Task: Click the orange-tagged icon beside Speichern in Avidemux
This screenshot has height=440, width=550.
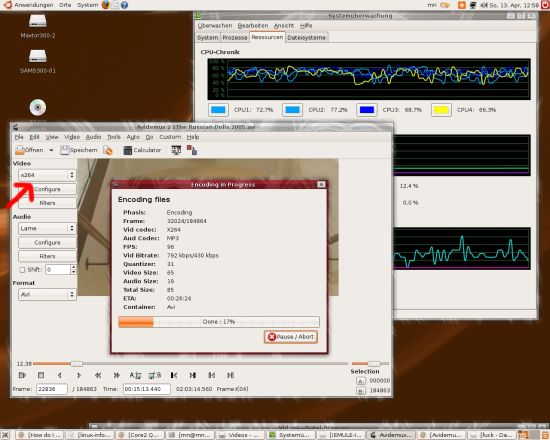Action: [x=108, y=150]
